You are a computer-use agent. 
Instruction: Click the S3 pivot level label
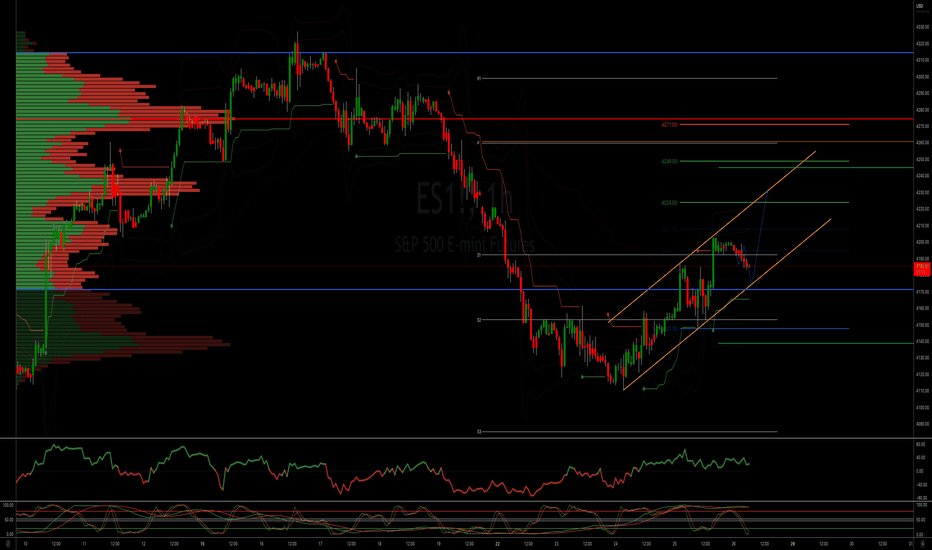point(479,432)
